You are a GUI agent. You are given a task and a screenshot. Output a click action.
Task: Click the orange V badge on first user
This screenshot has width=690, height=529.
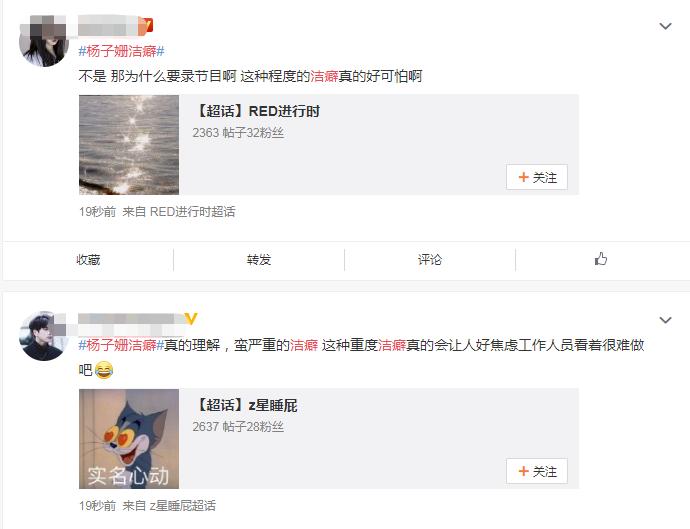(146, 26)
